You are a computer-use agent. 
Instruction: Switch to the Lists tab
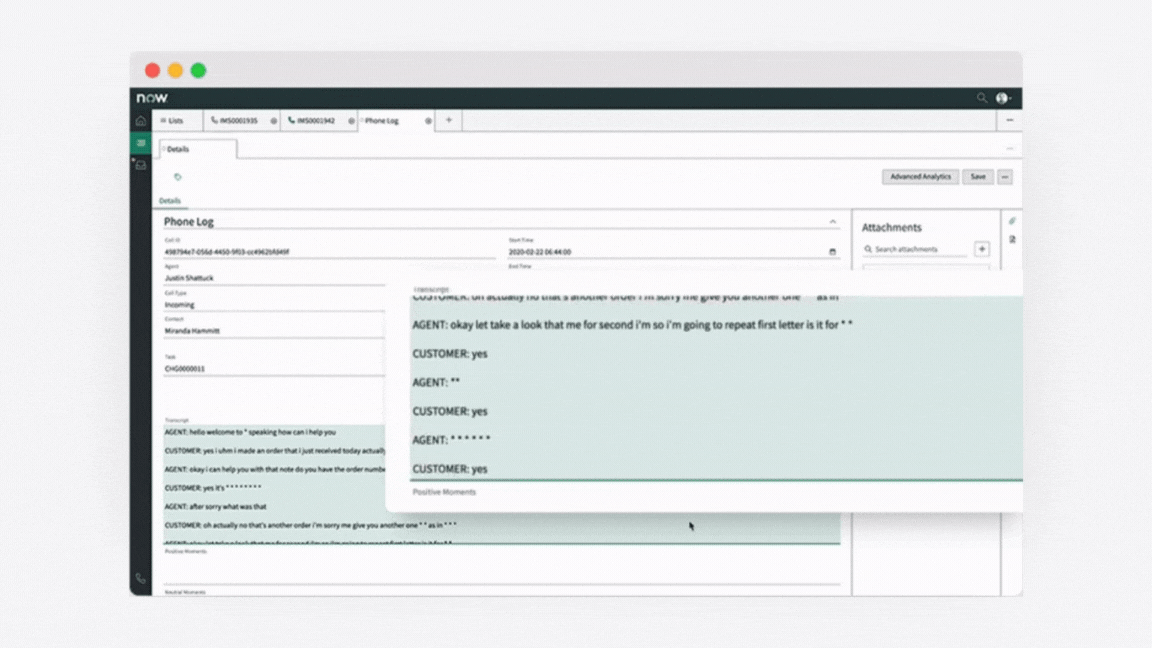[x=173, y=120]
